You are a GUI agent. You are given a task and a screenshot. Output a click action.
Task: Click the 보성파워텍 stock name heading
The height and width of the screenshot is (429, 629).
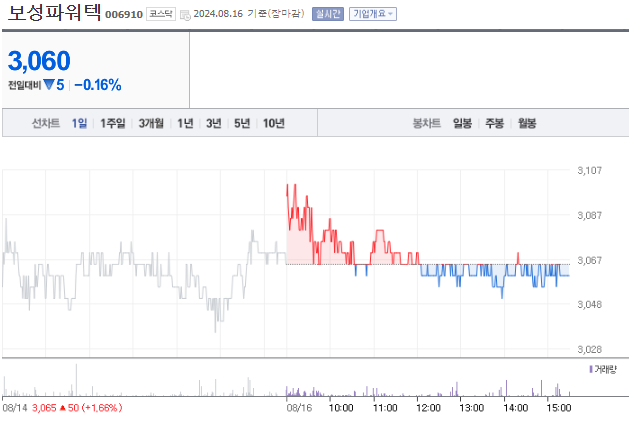[54, 12]
